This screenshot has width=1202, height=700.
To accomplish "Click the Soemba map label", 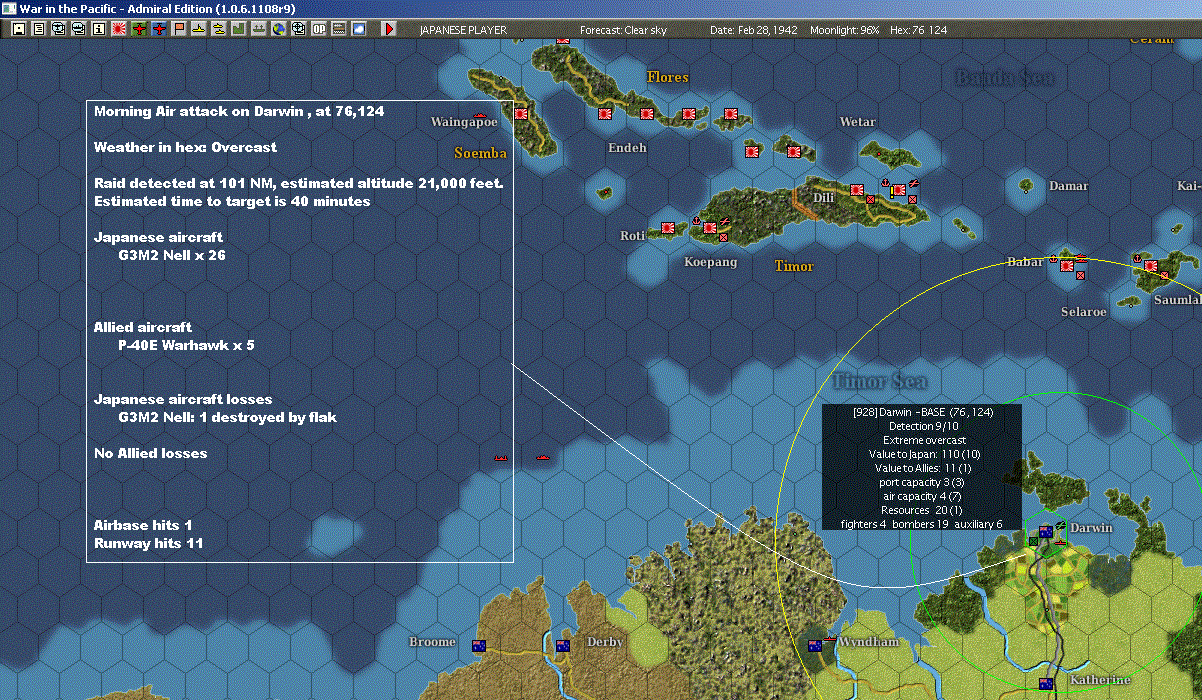I will (x=480, y=153).
